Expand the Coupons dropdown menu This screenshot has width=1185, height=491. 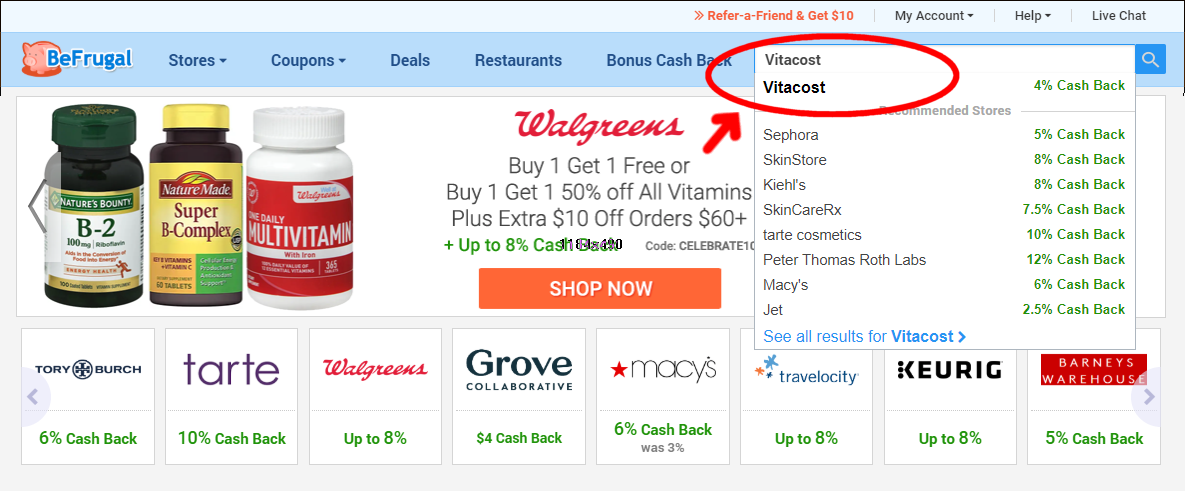(308, 60)
